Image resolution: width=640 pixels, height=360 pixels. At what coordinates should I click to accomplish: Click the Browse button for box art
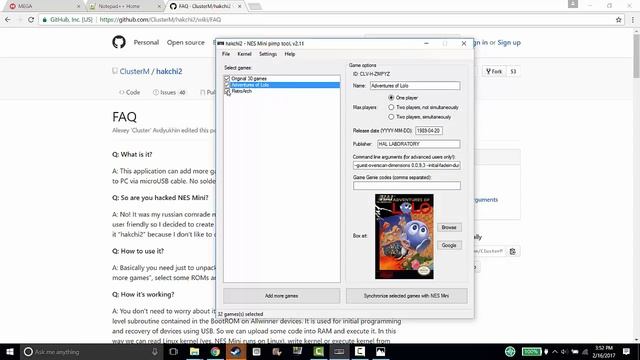(449, 227)
